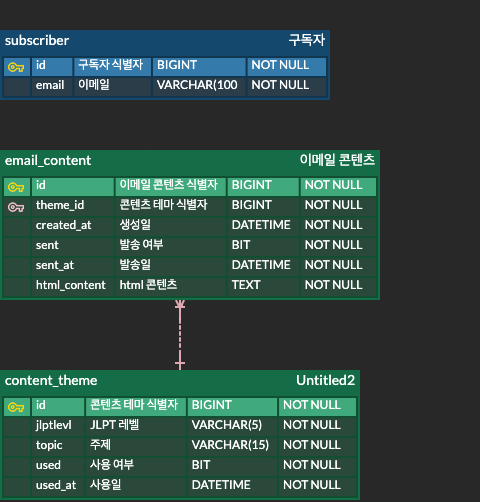480x502 pixels.
Task: Click the DATETIME type of created_at
Action: click(263, 227)
